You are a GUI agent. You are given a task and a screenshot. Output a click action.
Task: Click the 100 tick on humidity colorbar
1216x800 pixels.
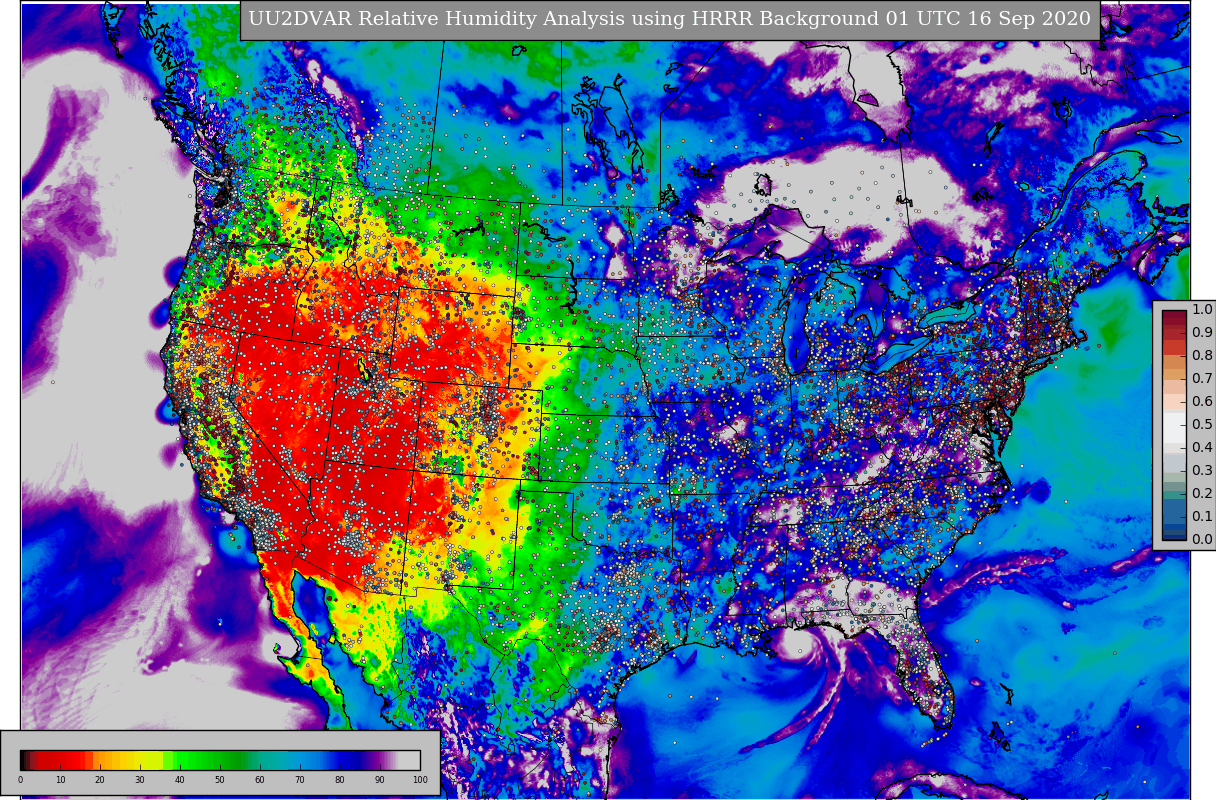pos(420,780)
